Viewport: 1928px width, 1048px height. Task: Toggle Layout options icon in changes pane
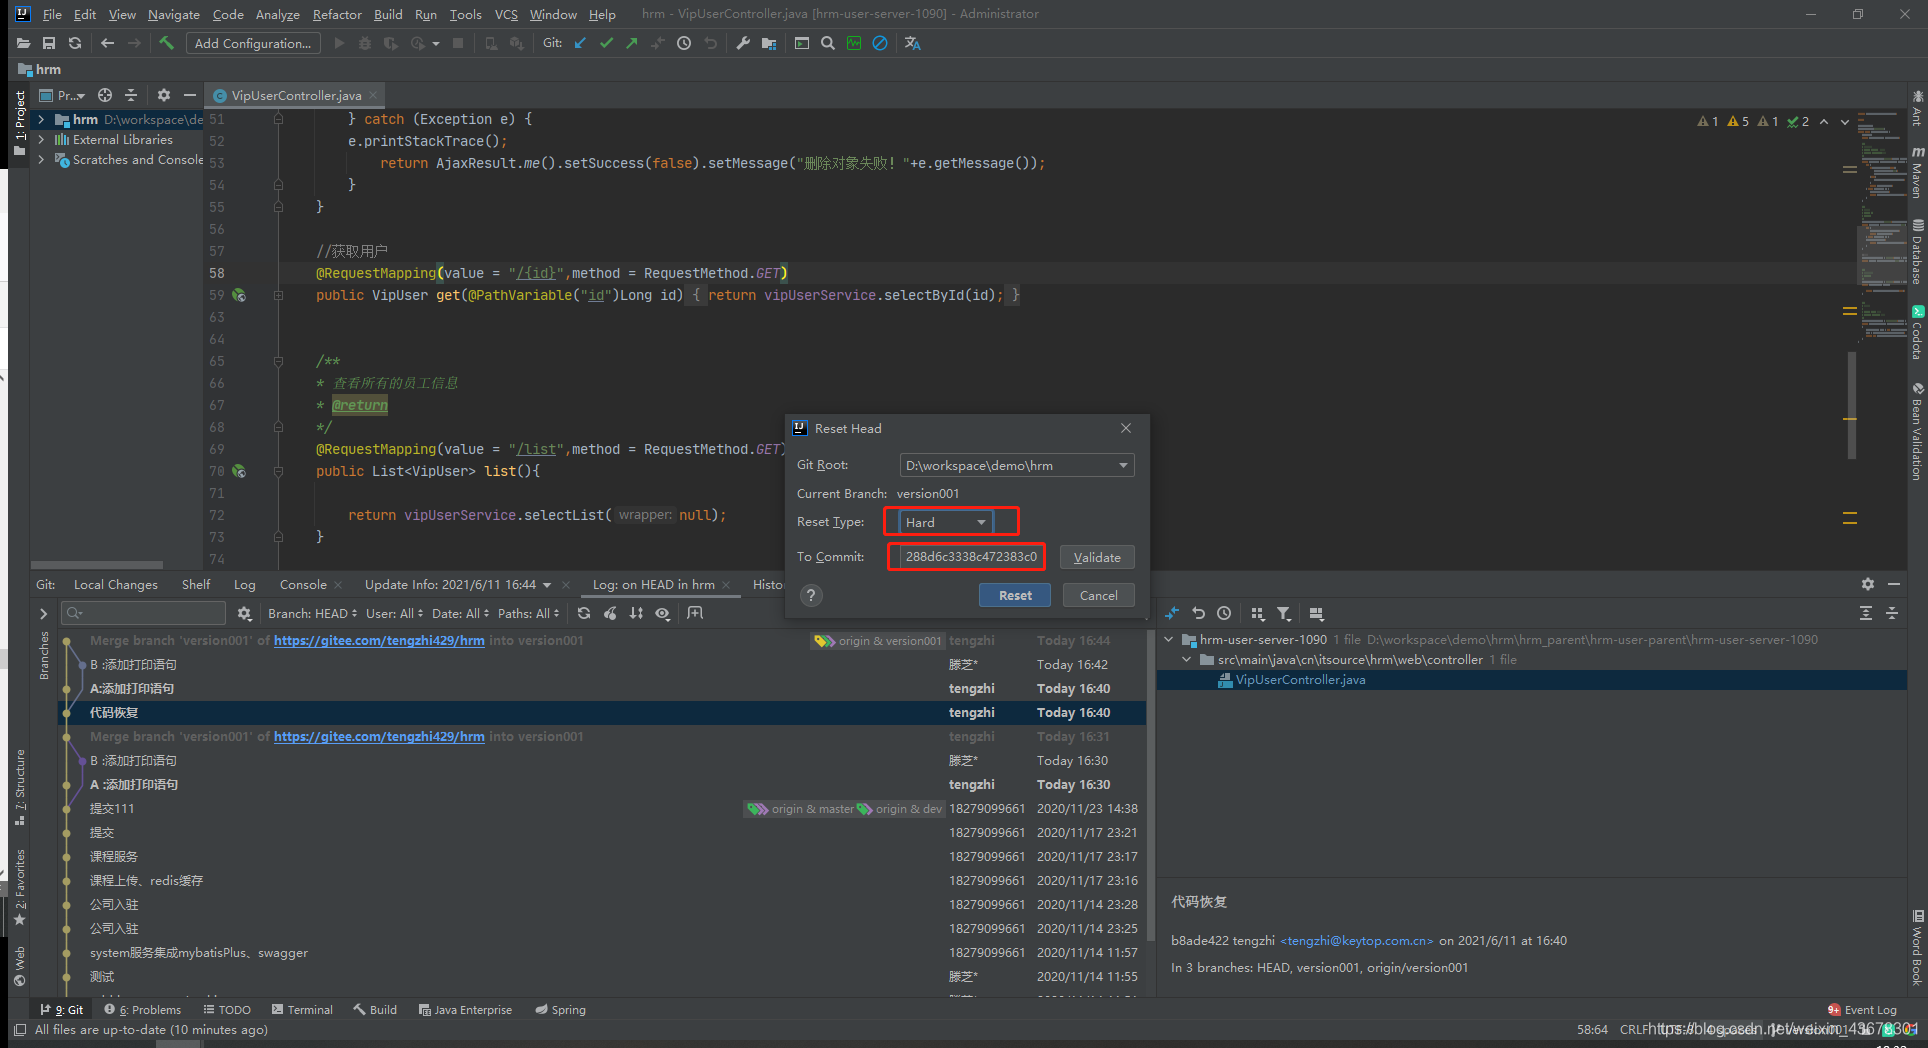1316,613
